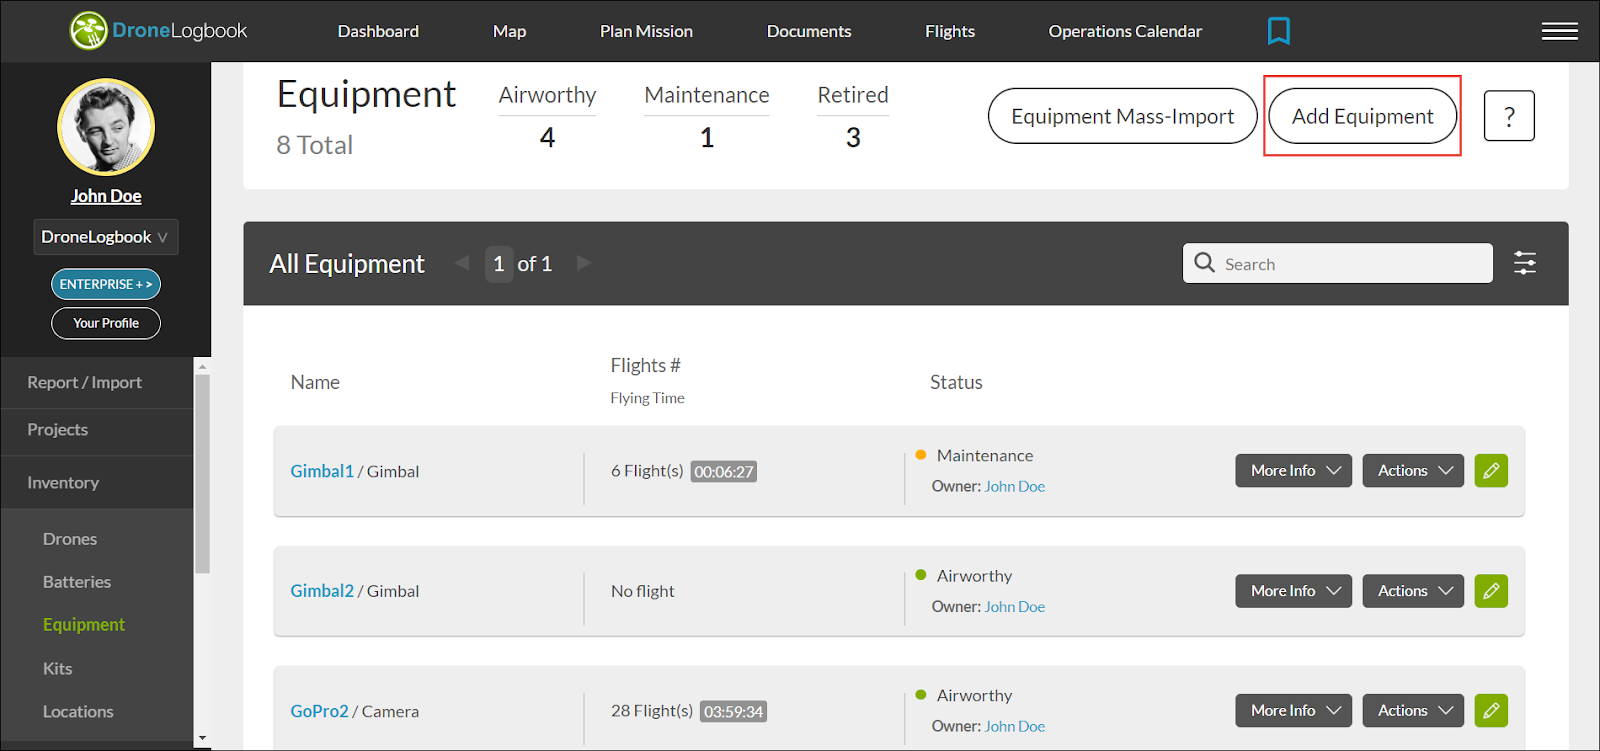
Task: Open Actions dropdown for Gimbal2
Action: click(1413, 591)
